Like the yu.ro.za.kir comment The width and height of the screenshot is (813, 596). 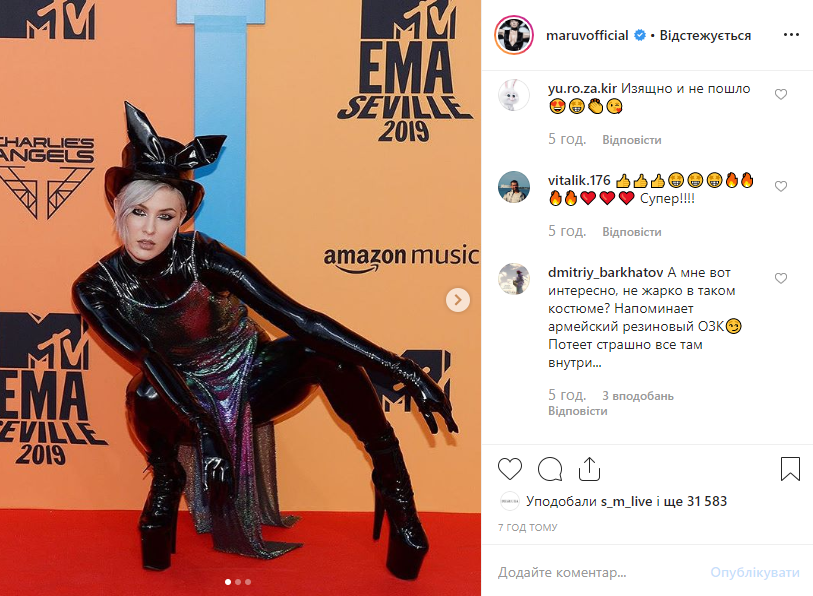tap(781, 94)
